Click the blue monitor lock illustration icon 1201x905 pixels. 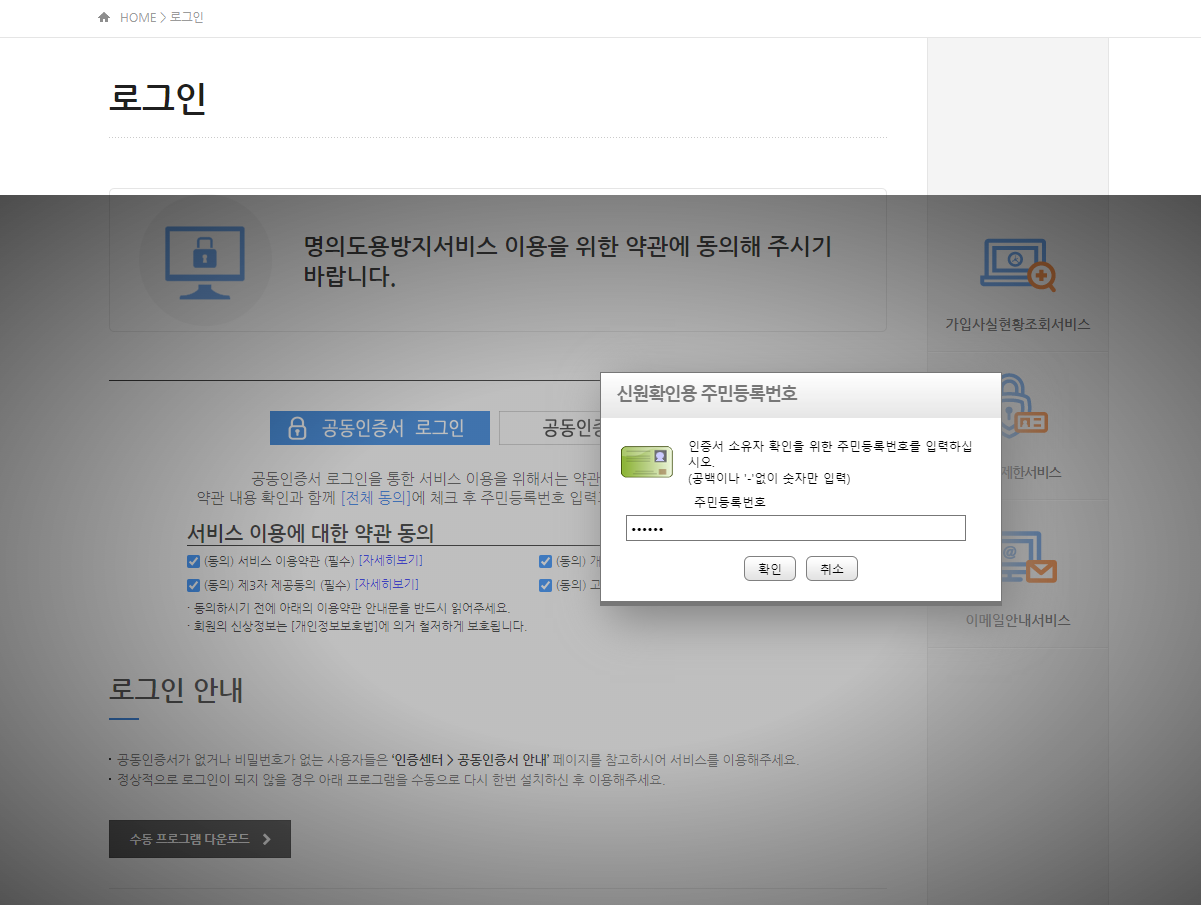(x=205, y=260)
